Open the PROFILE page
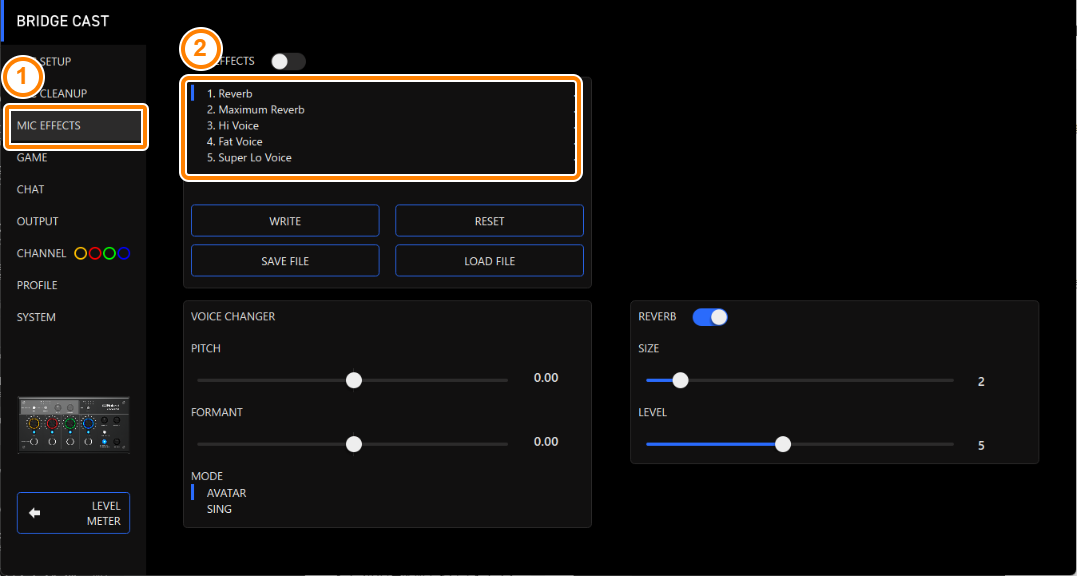 (37, 285)
